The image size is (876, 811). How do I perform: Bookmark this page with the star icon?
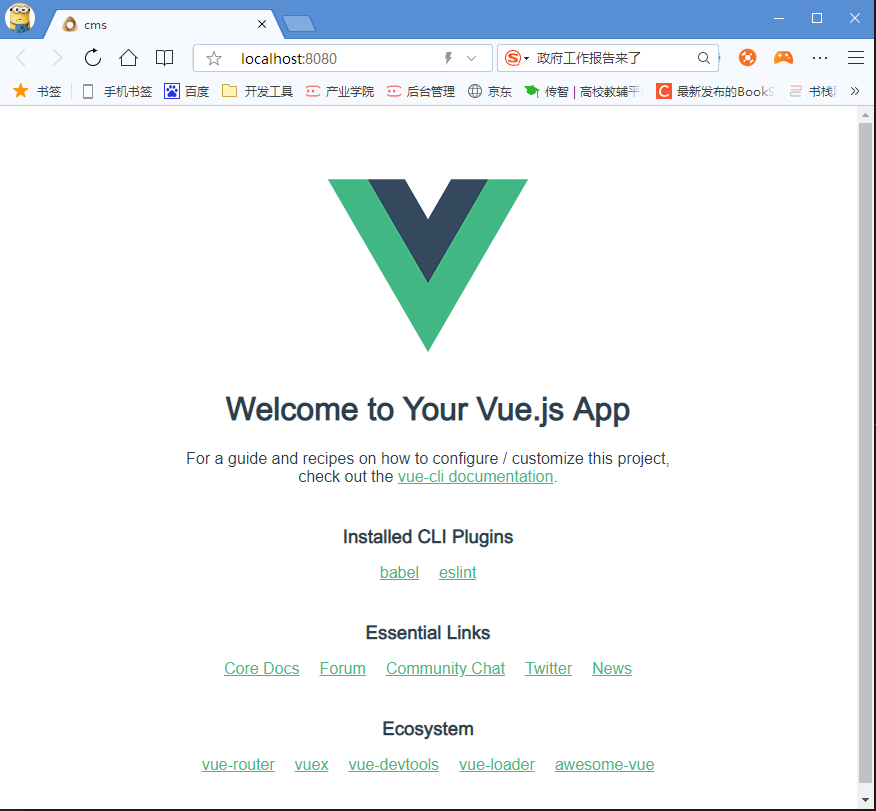[213, 58]
